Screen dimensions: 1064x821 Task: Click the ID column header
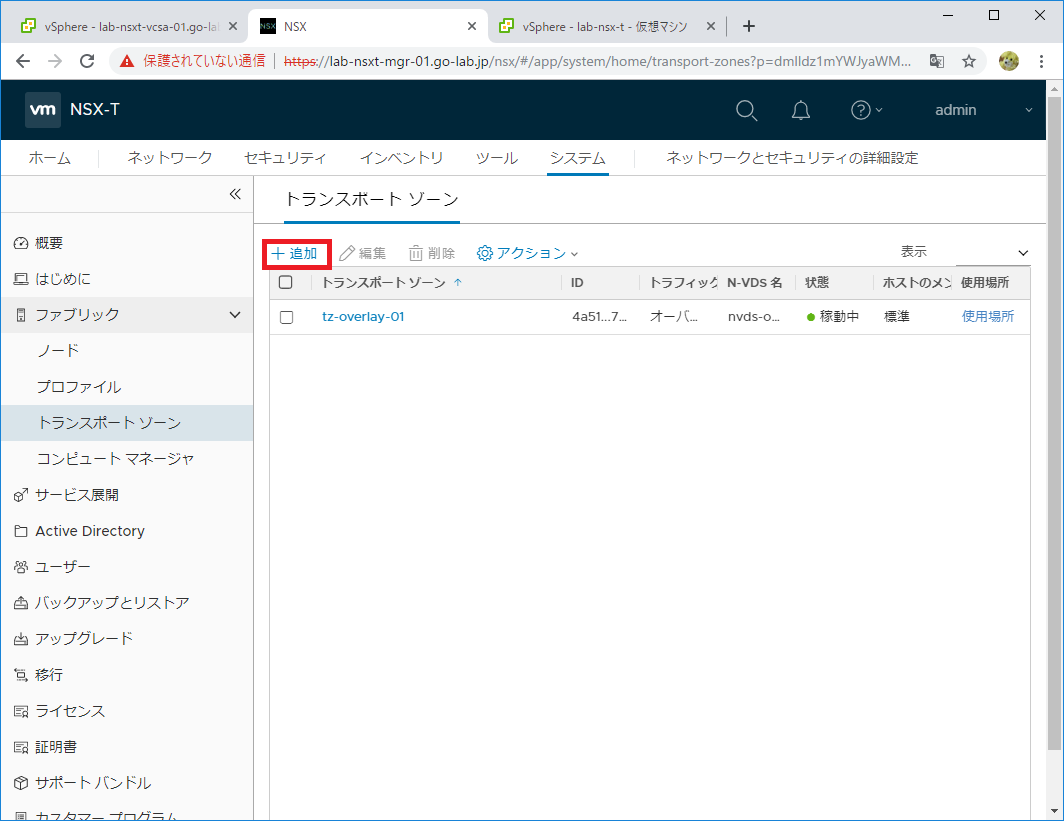click(x=577, y=282)
